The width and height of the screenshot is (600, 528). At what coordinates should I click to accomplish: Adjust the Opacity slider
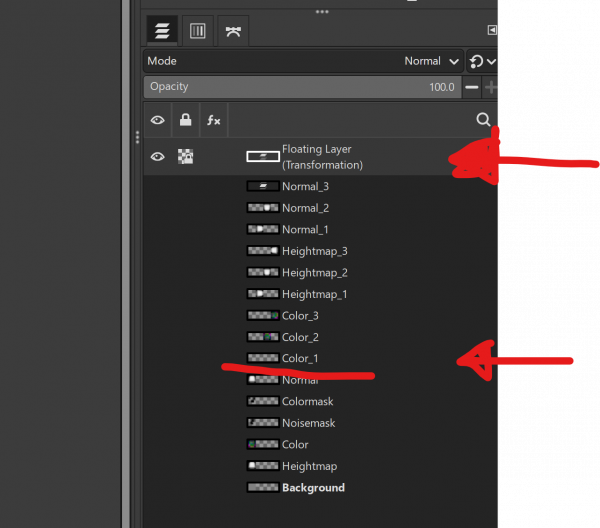[302, 87]
